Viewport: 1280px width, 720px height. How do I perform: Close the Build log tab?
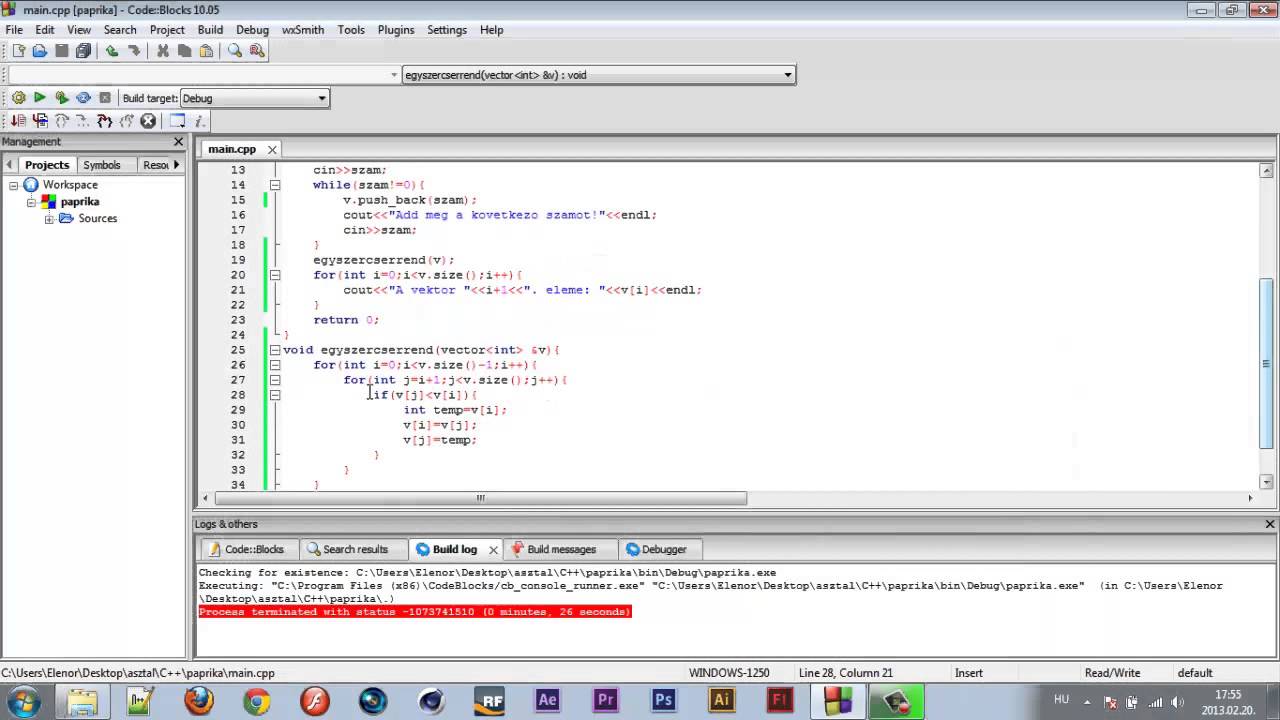(493, 550)
